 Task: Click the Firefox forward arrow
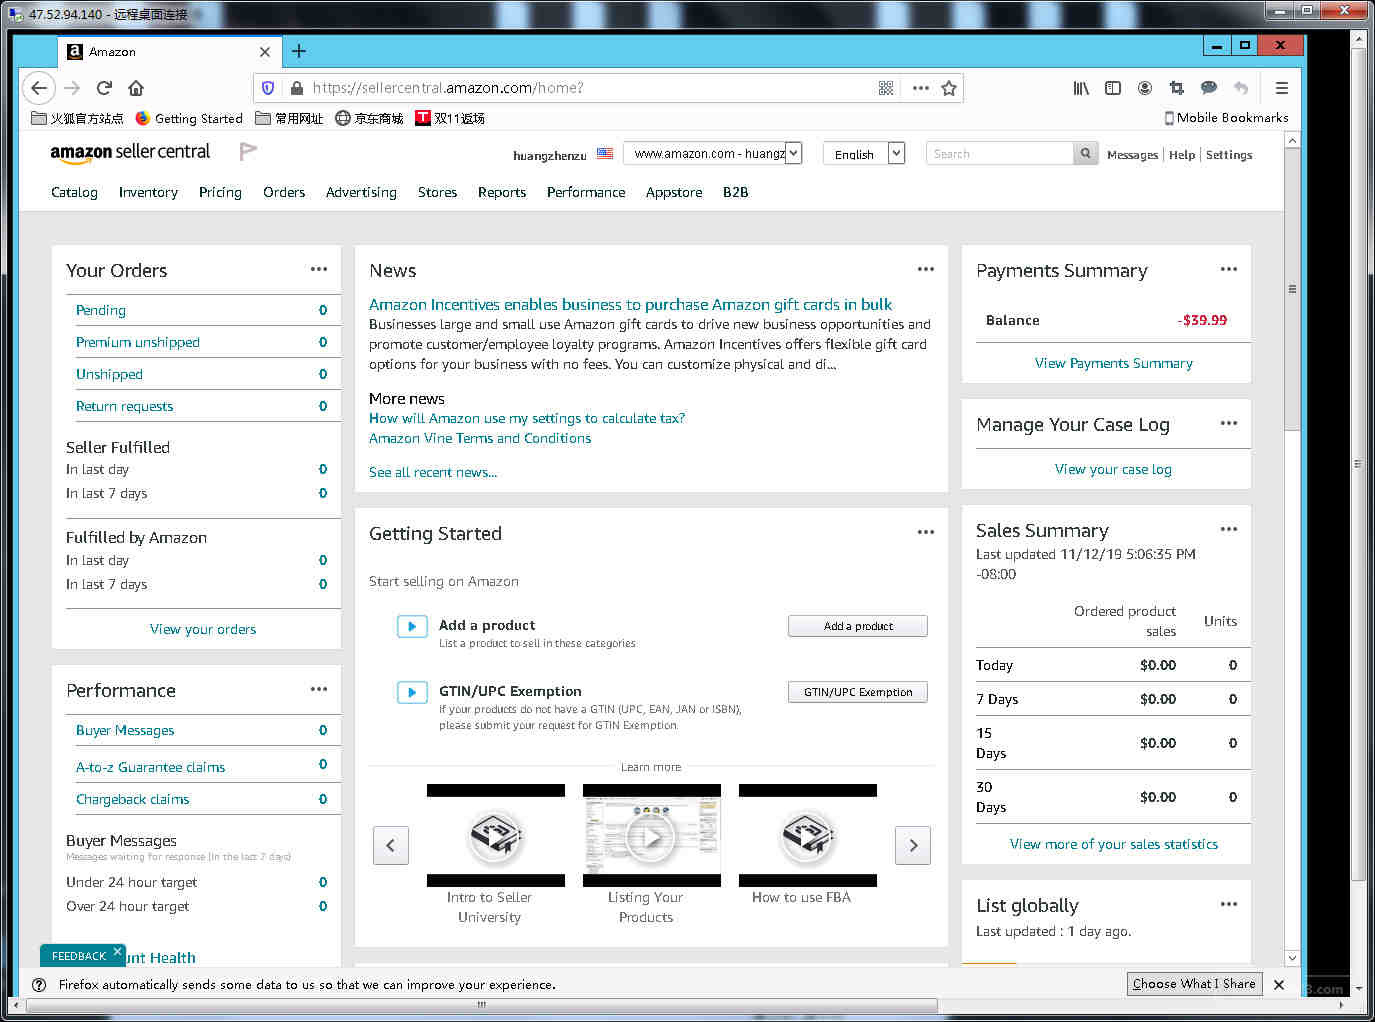click(72, 88)
